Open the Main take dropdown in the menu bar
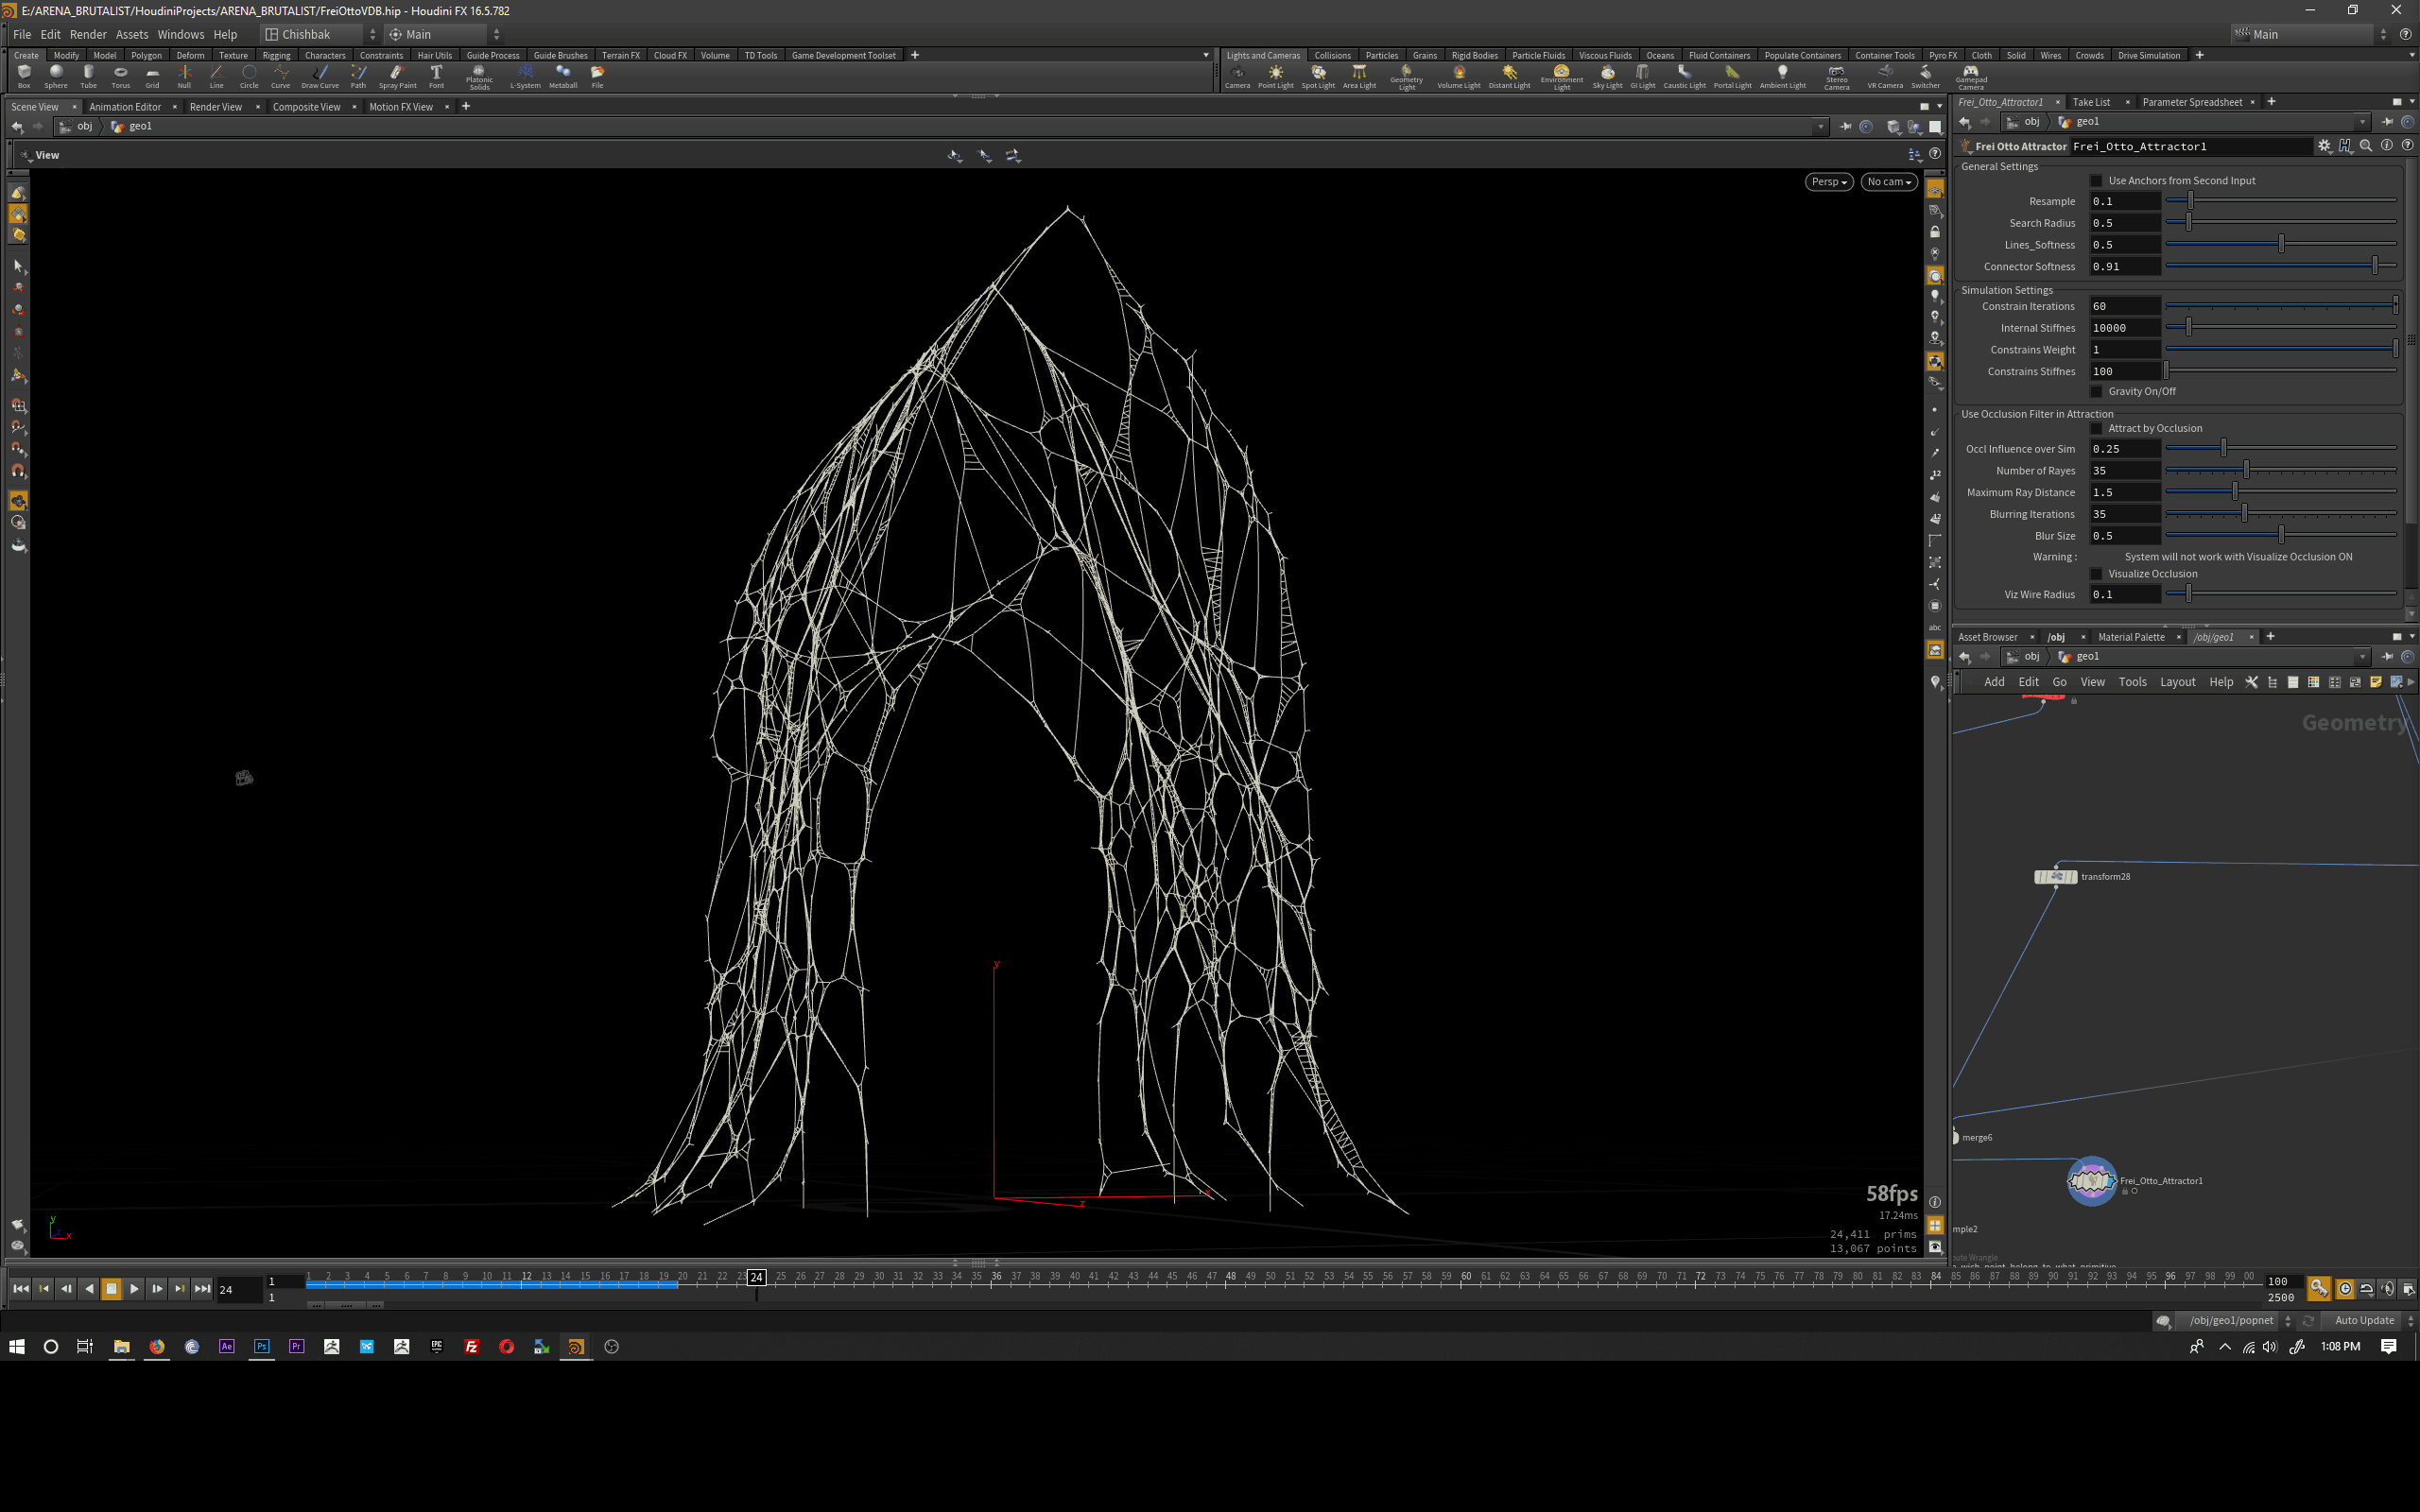Screen dimensions: 2420x1512 (x=444, y=34)
